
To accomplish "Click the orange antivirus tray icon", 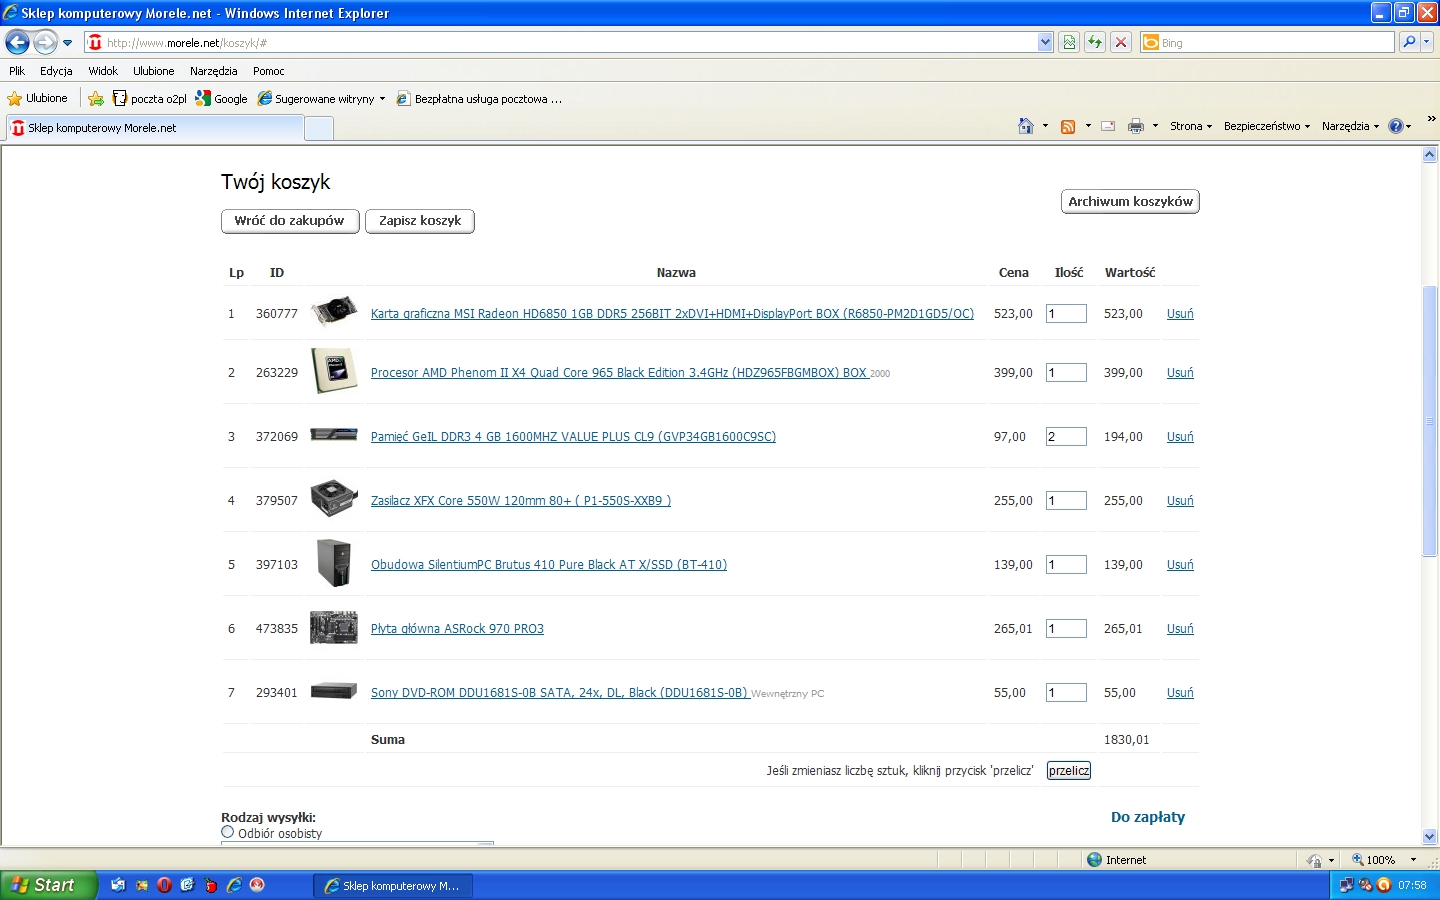I will 1384,885.
